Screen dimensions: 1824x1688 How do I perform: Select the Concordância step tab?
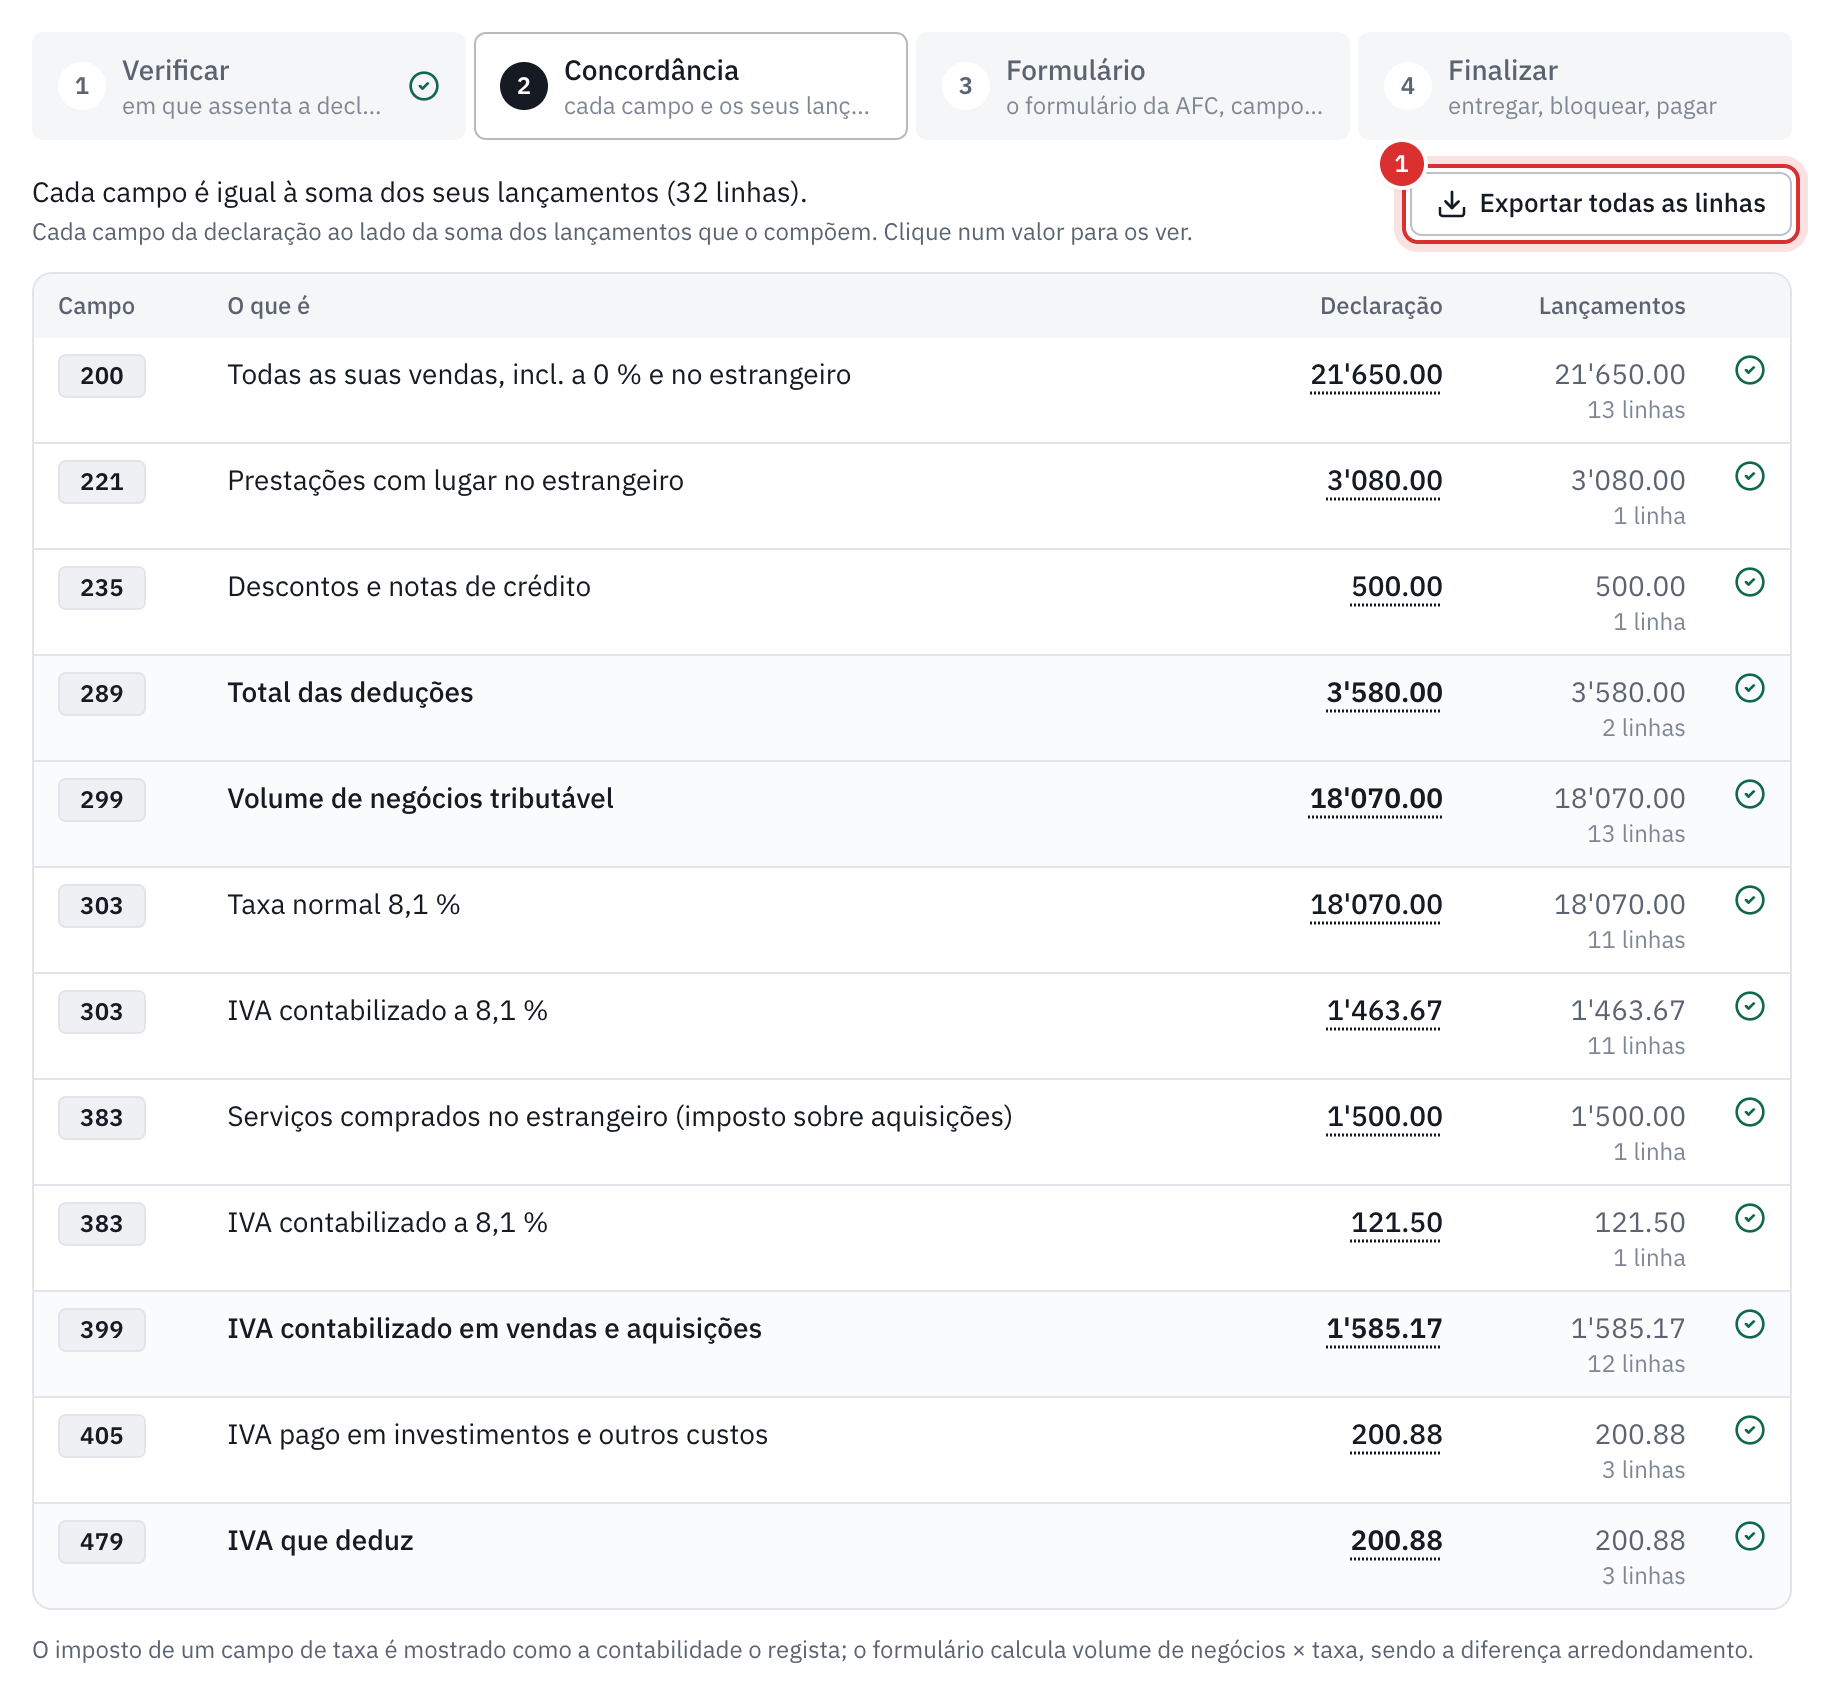point(691,86)
